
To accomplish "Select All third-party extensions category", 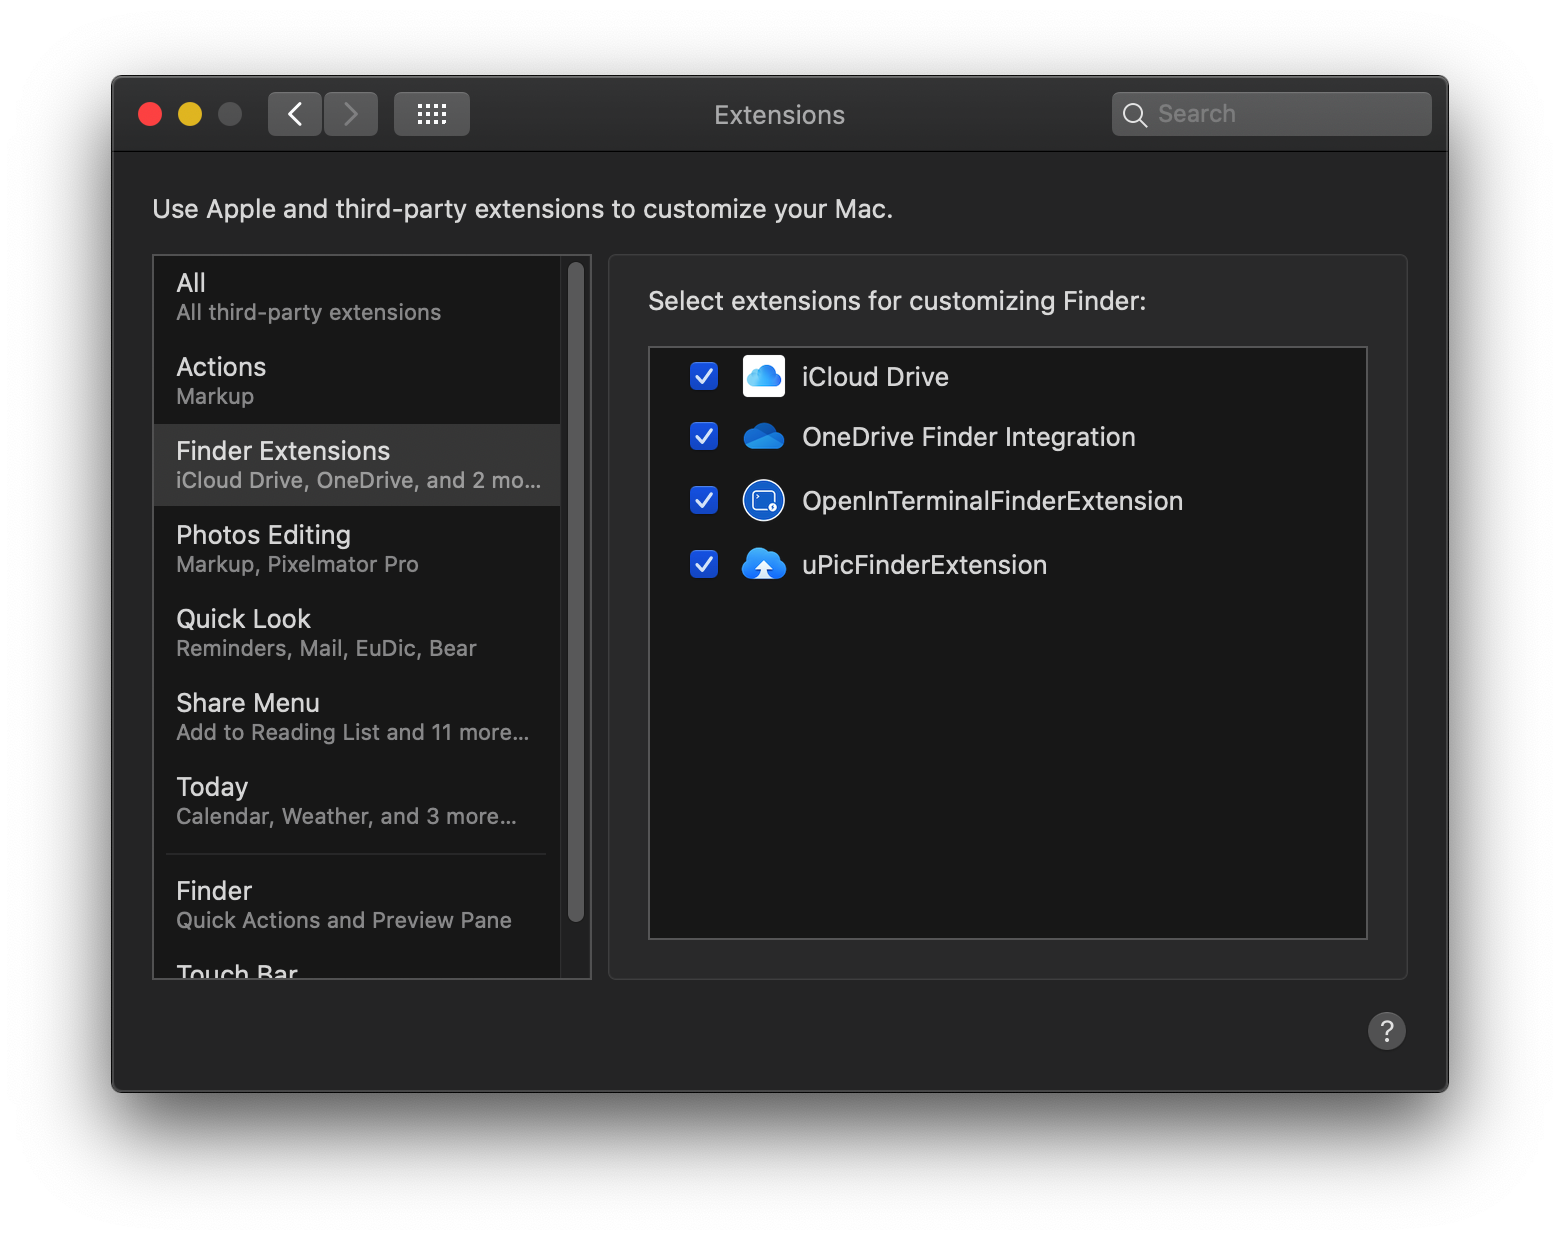I will 357,297.
